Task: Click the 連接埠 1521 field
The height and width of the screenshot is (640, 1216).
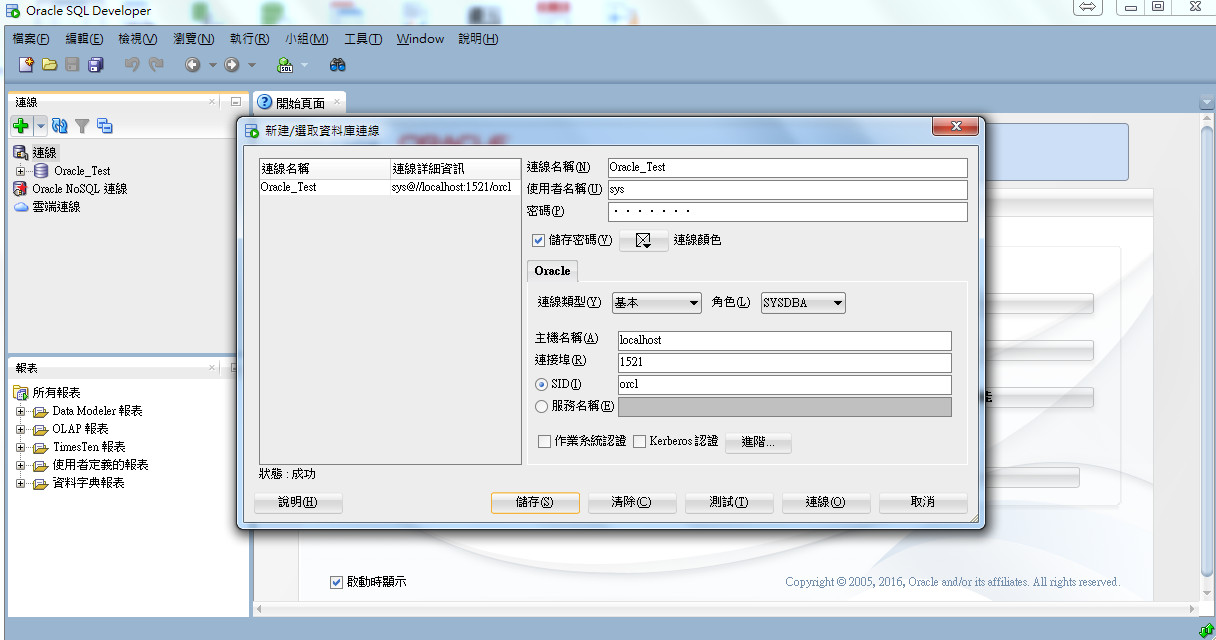Action: tap(784, 363)
